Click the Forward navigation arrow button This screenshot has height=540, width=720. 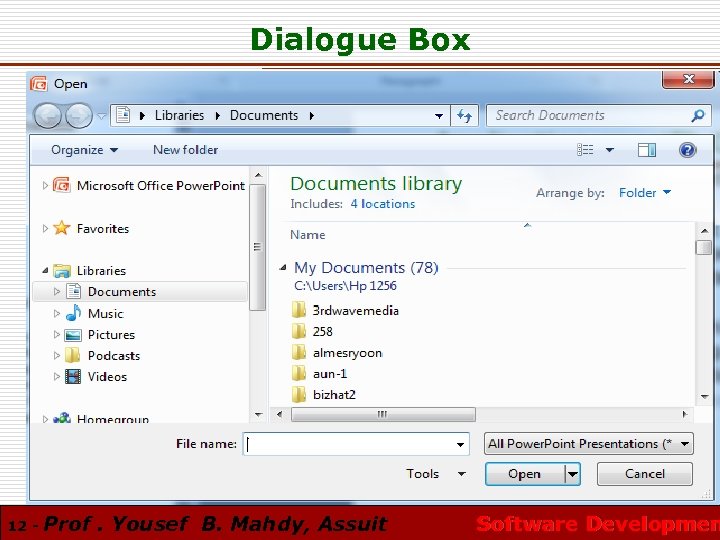tap(78, 115)
